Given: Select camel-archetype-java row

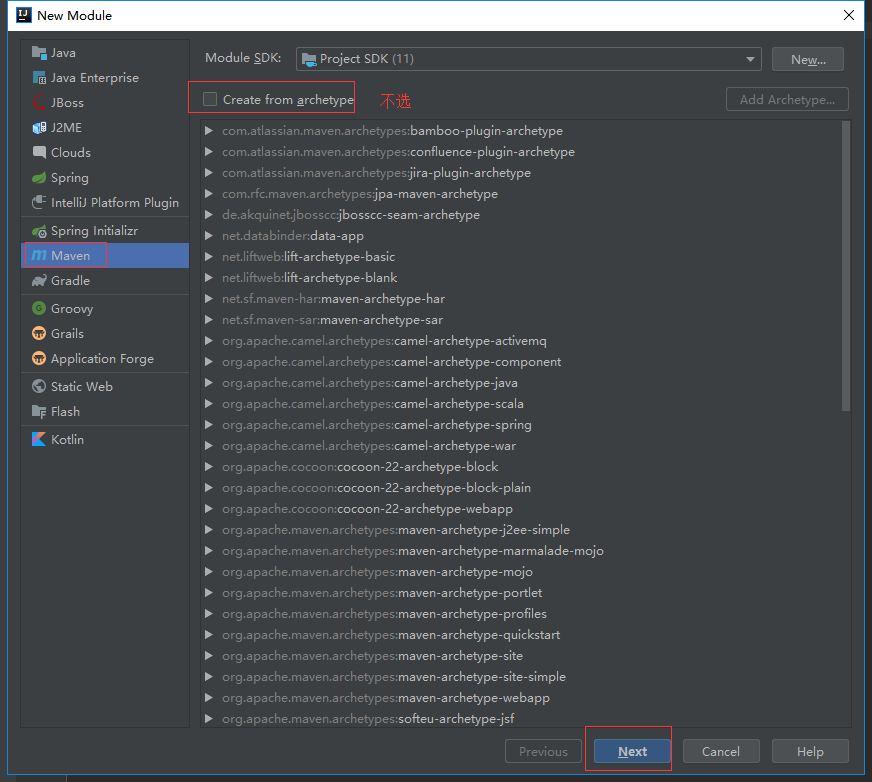Looking at the screenshot, I should tap(522, 383).
